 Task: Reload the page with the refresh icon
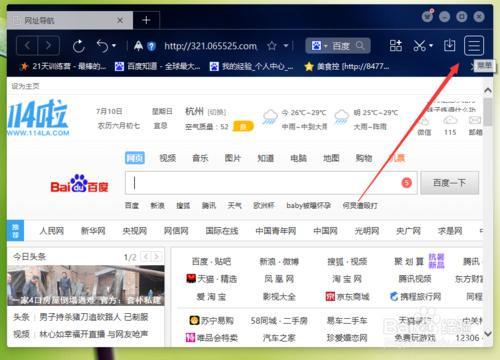(79, 46)
